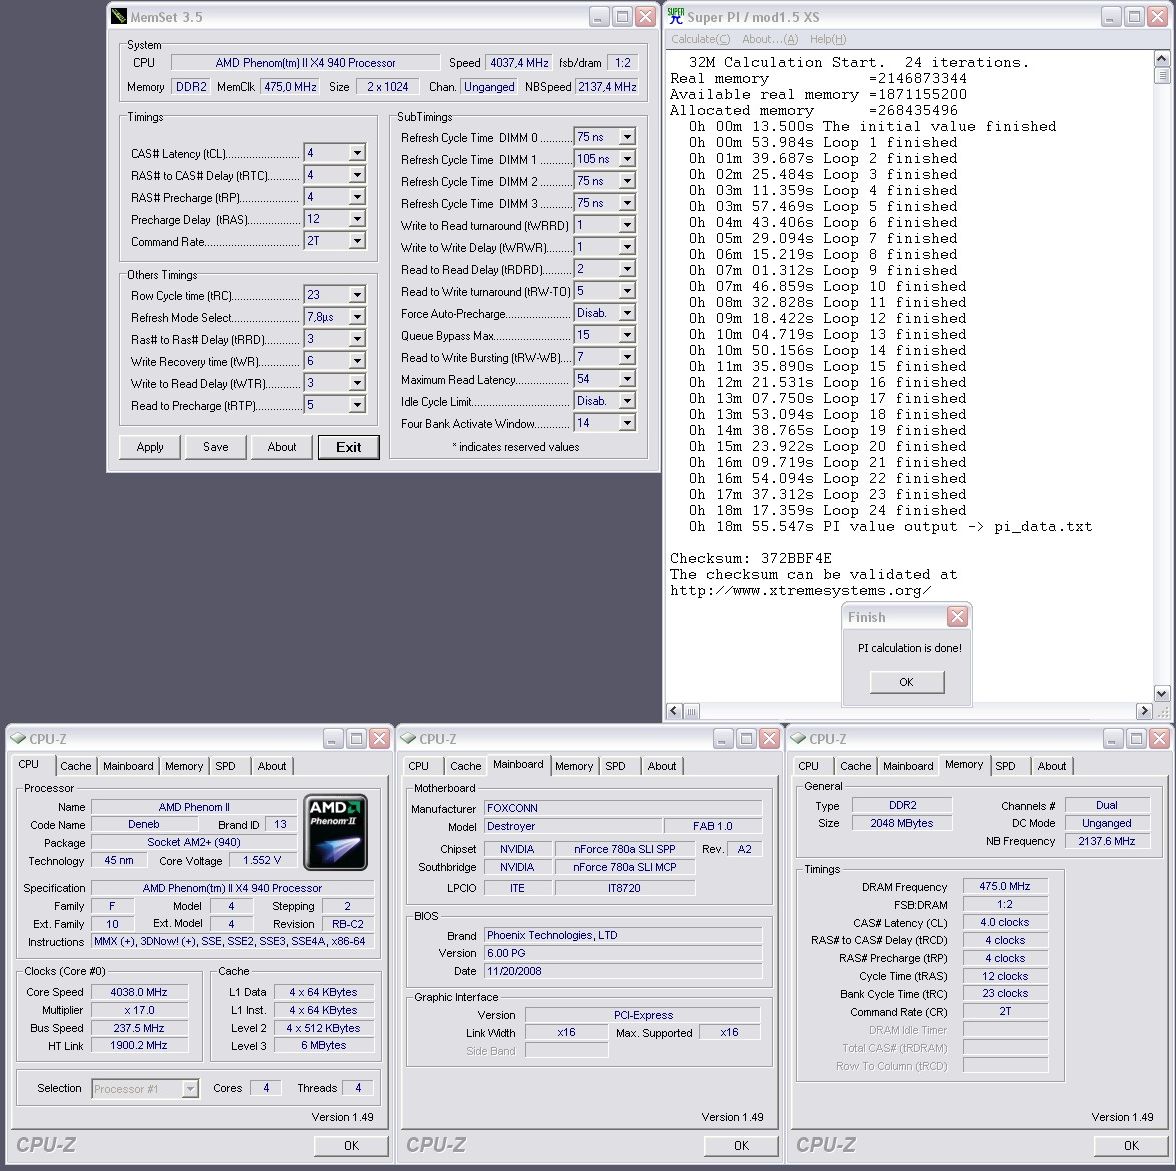
Task: Click the Super PI title bar icon
Action: (x=675, y=17)
